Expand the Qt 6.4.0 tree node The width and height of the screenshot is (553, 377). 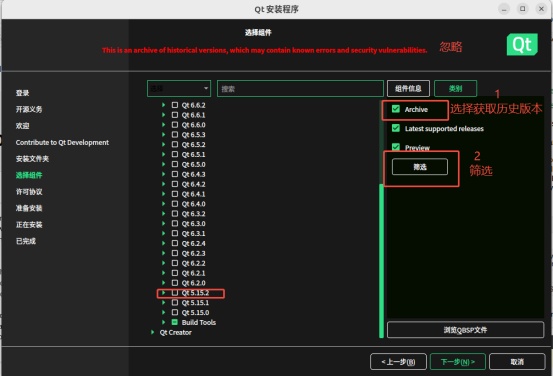163,203
